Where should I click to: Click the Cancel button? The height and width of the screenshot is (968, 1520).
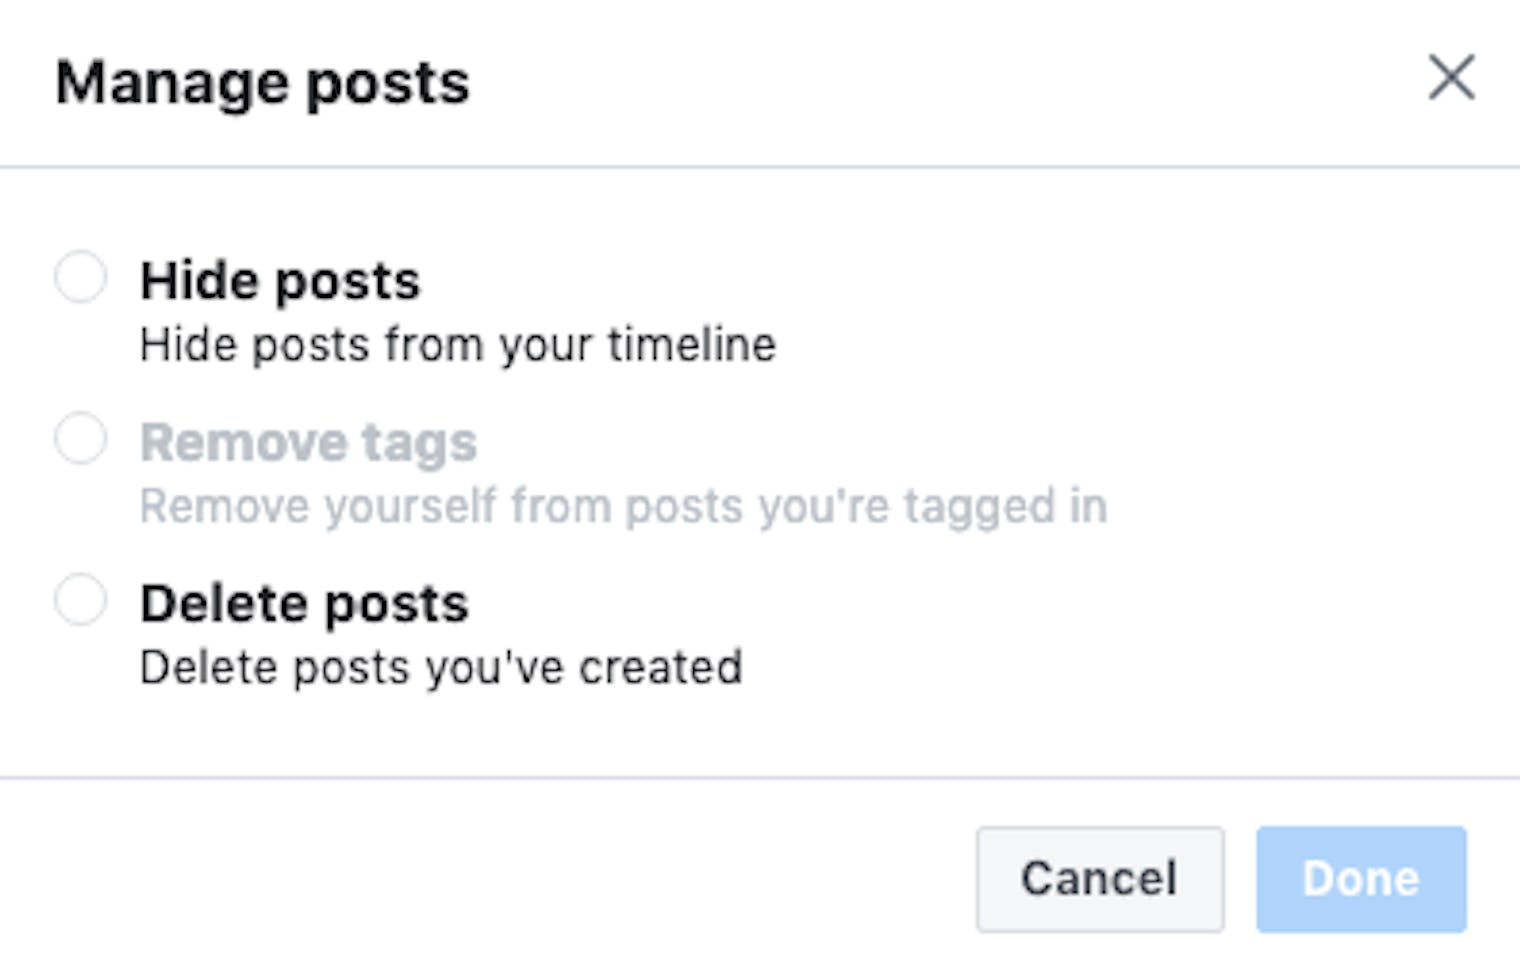click(1098, 879)
